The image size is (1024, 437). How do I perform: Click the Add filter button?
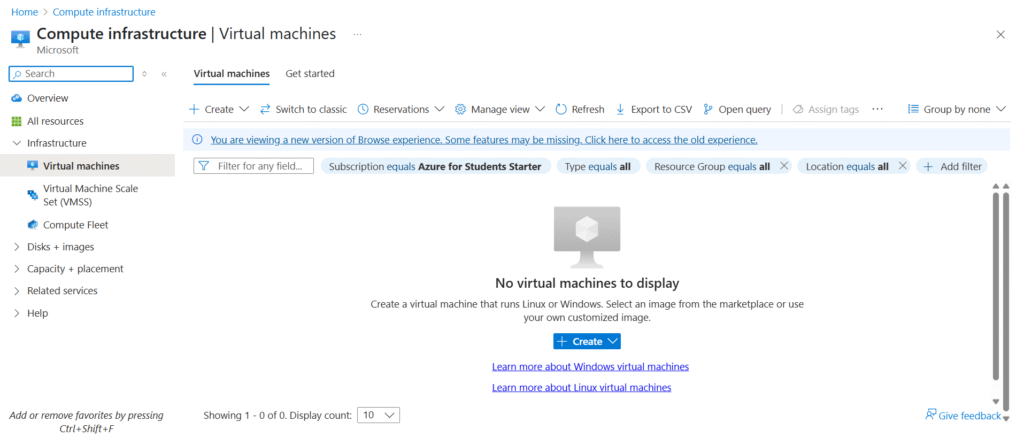click(952, 167)
